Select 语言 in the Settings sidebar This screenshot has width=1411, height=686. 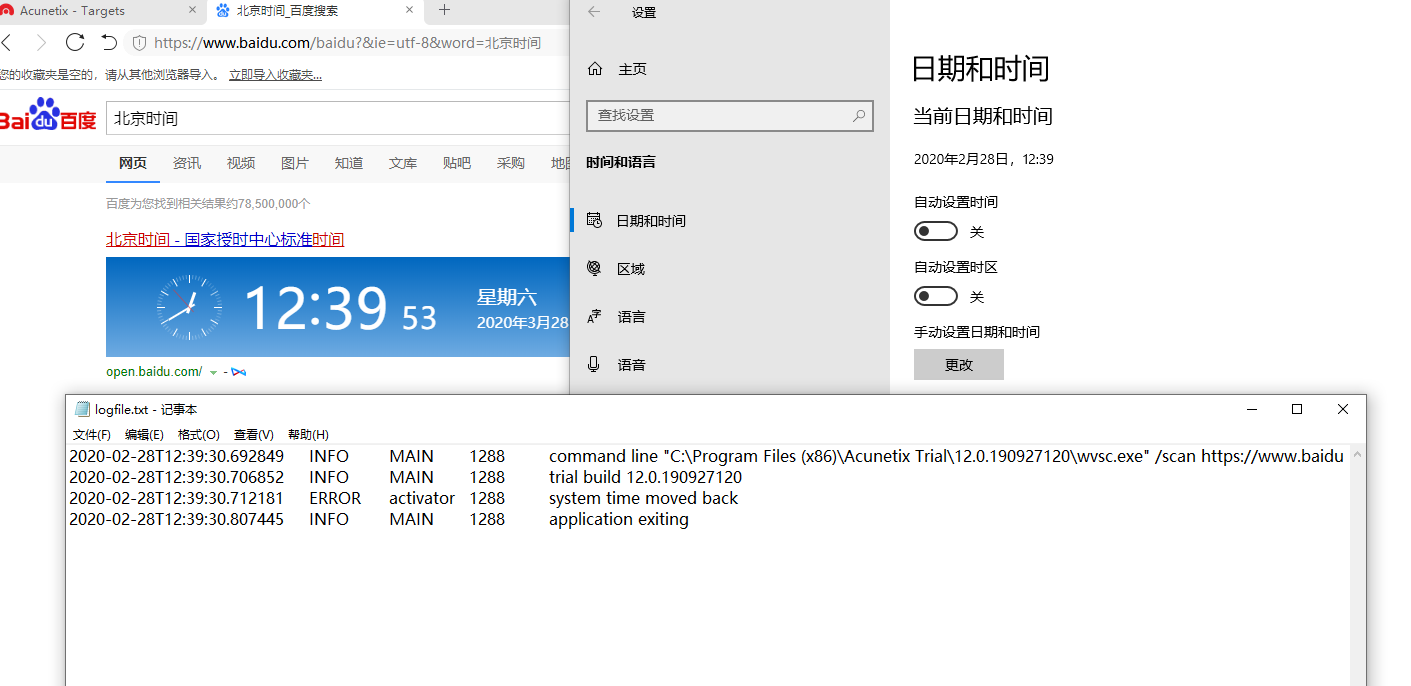[730, 317]
